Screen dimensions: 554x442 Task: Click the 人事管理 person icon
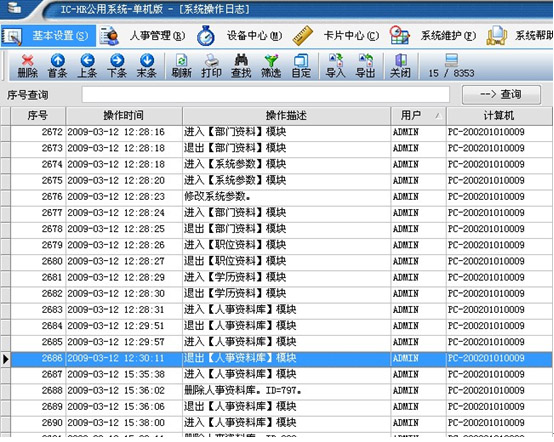tap(109, 36)
